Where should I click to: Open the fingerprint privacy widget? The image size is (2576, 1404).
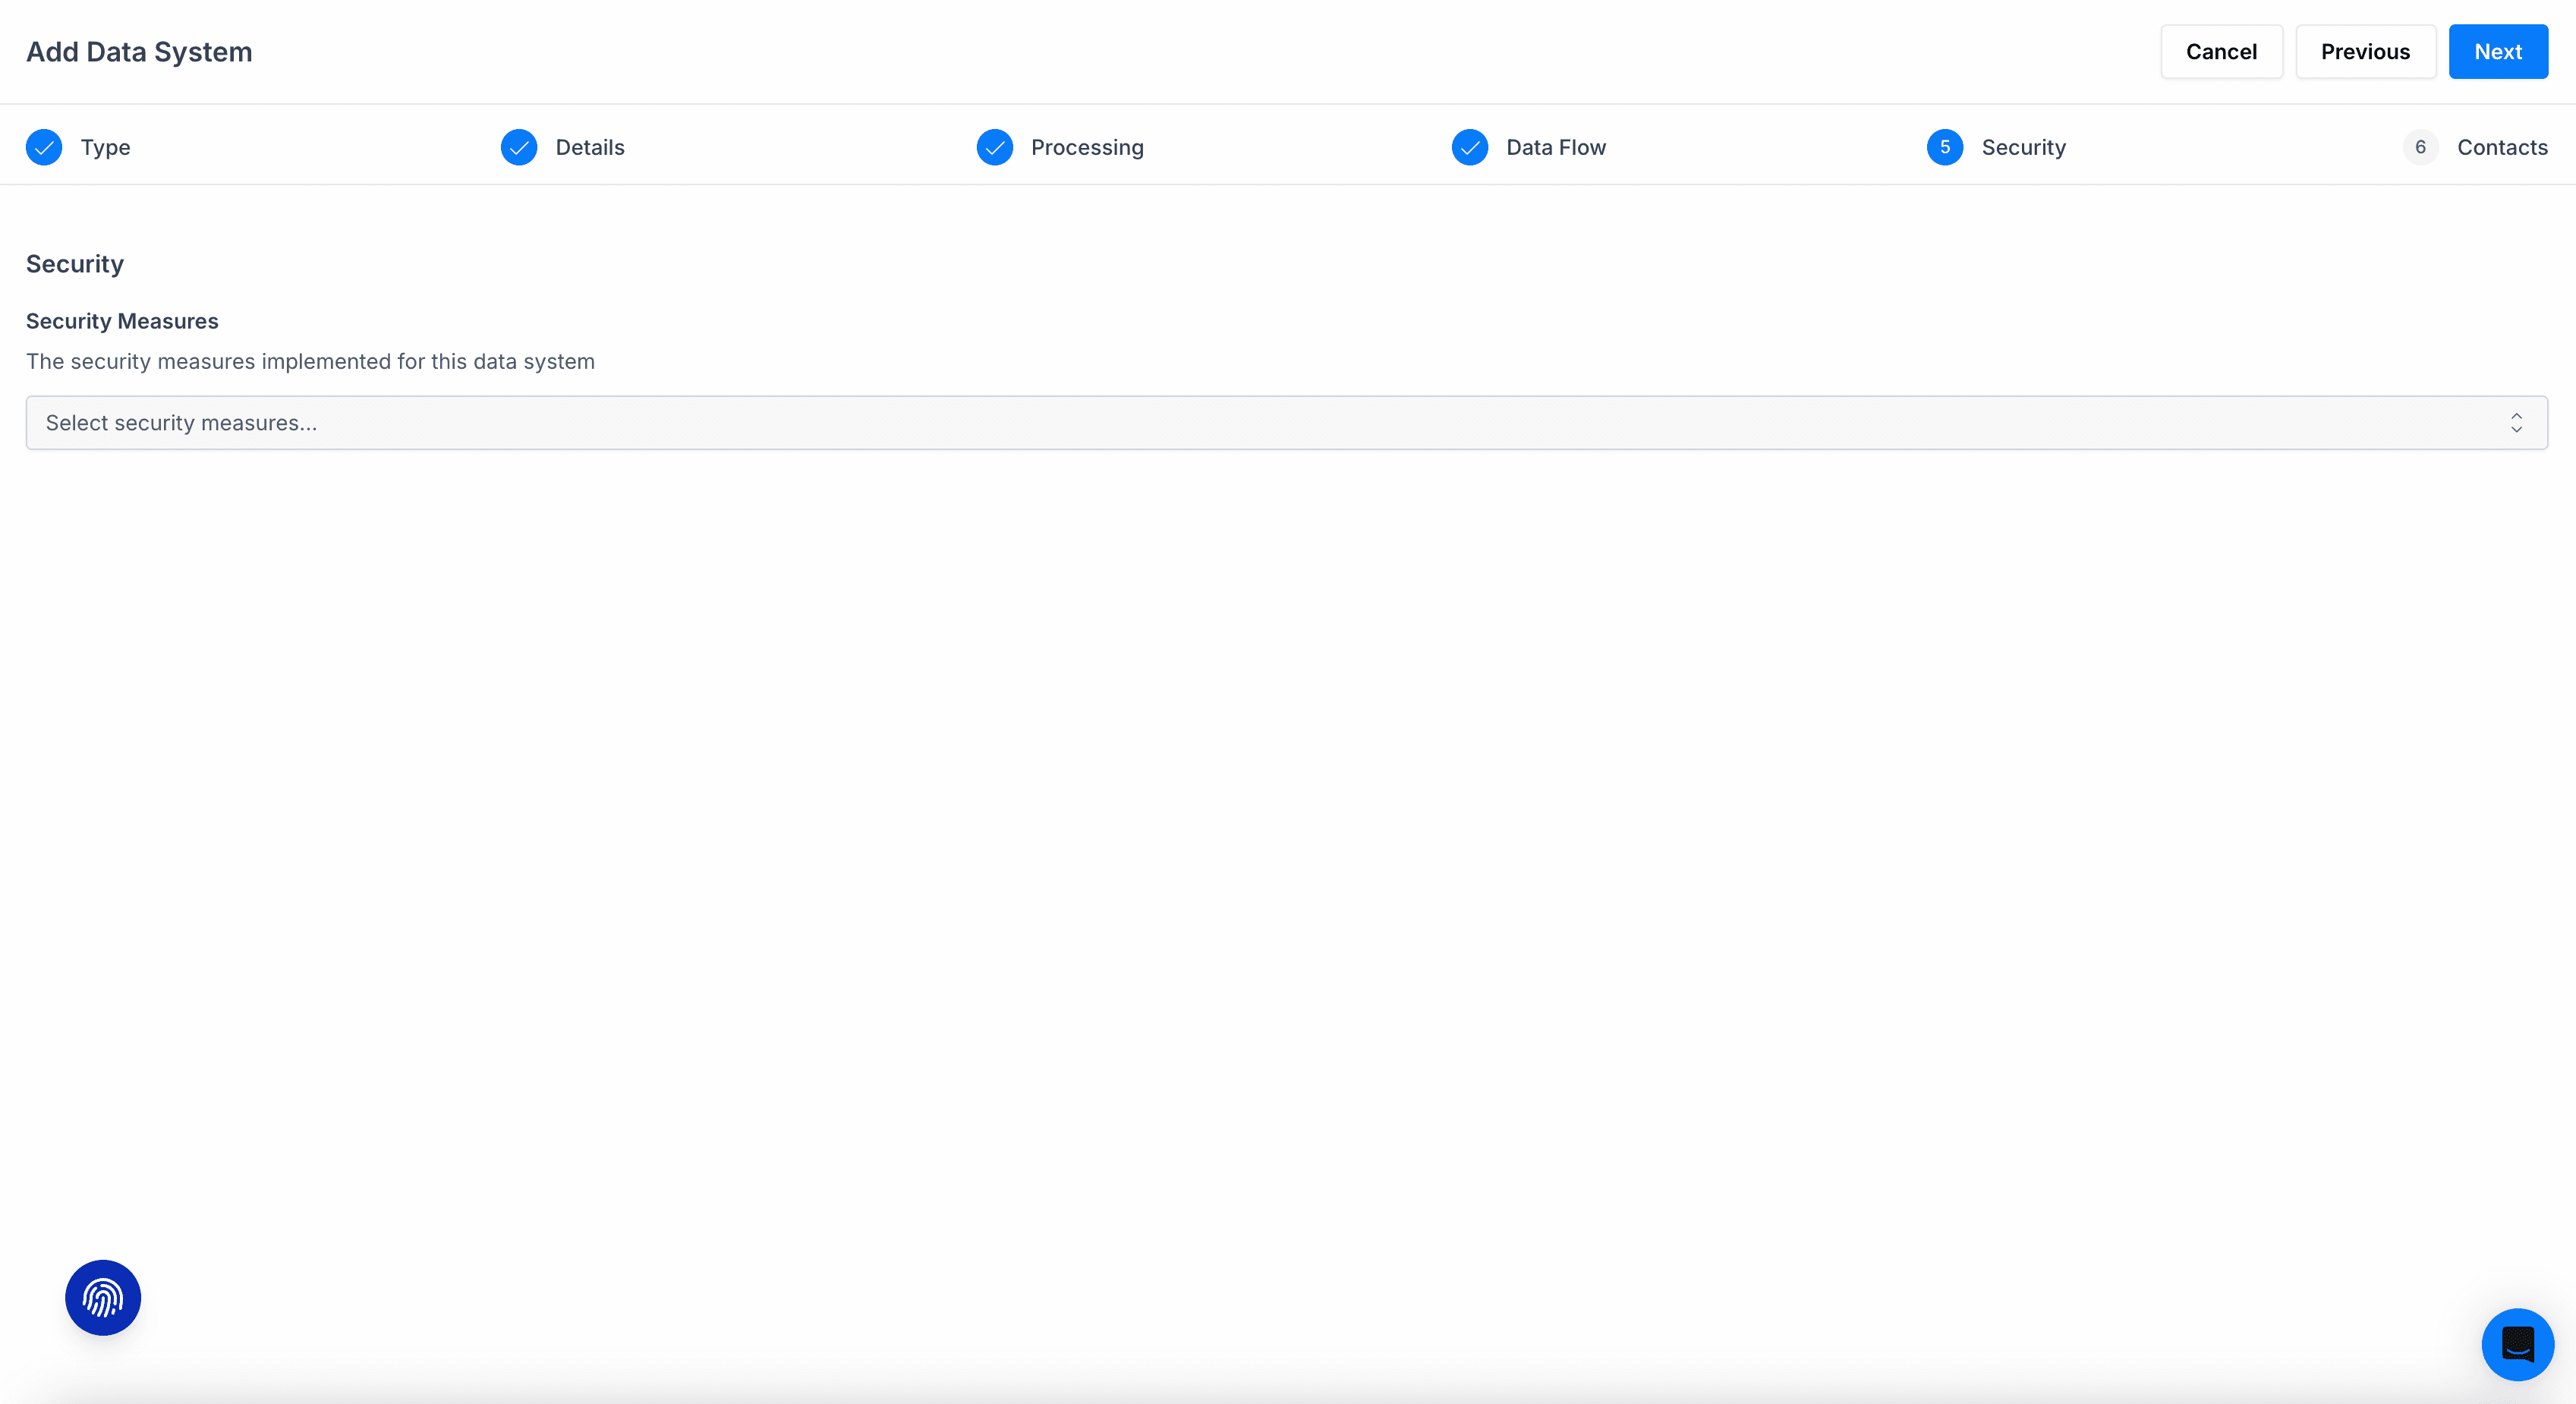pos(103,1297)
